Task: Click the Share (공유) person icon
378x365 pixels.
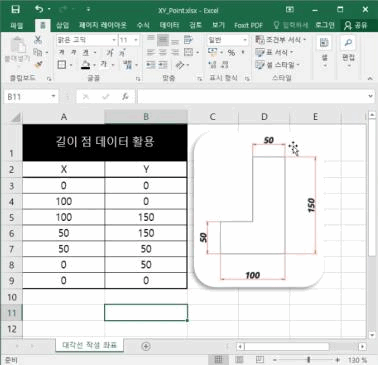Action: point(348,25)
